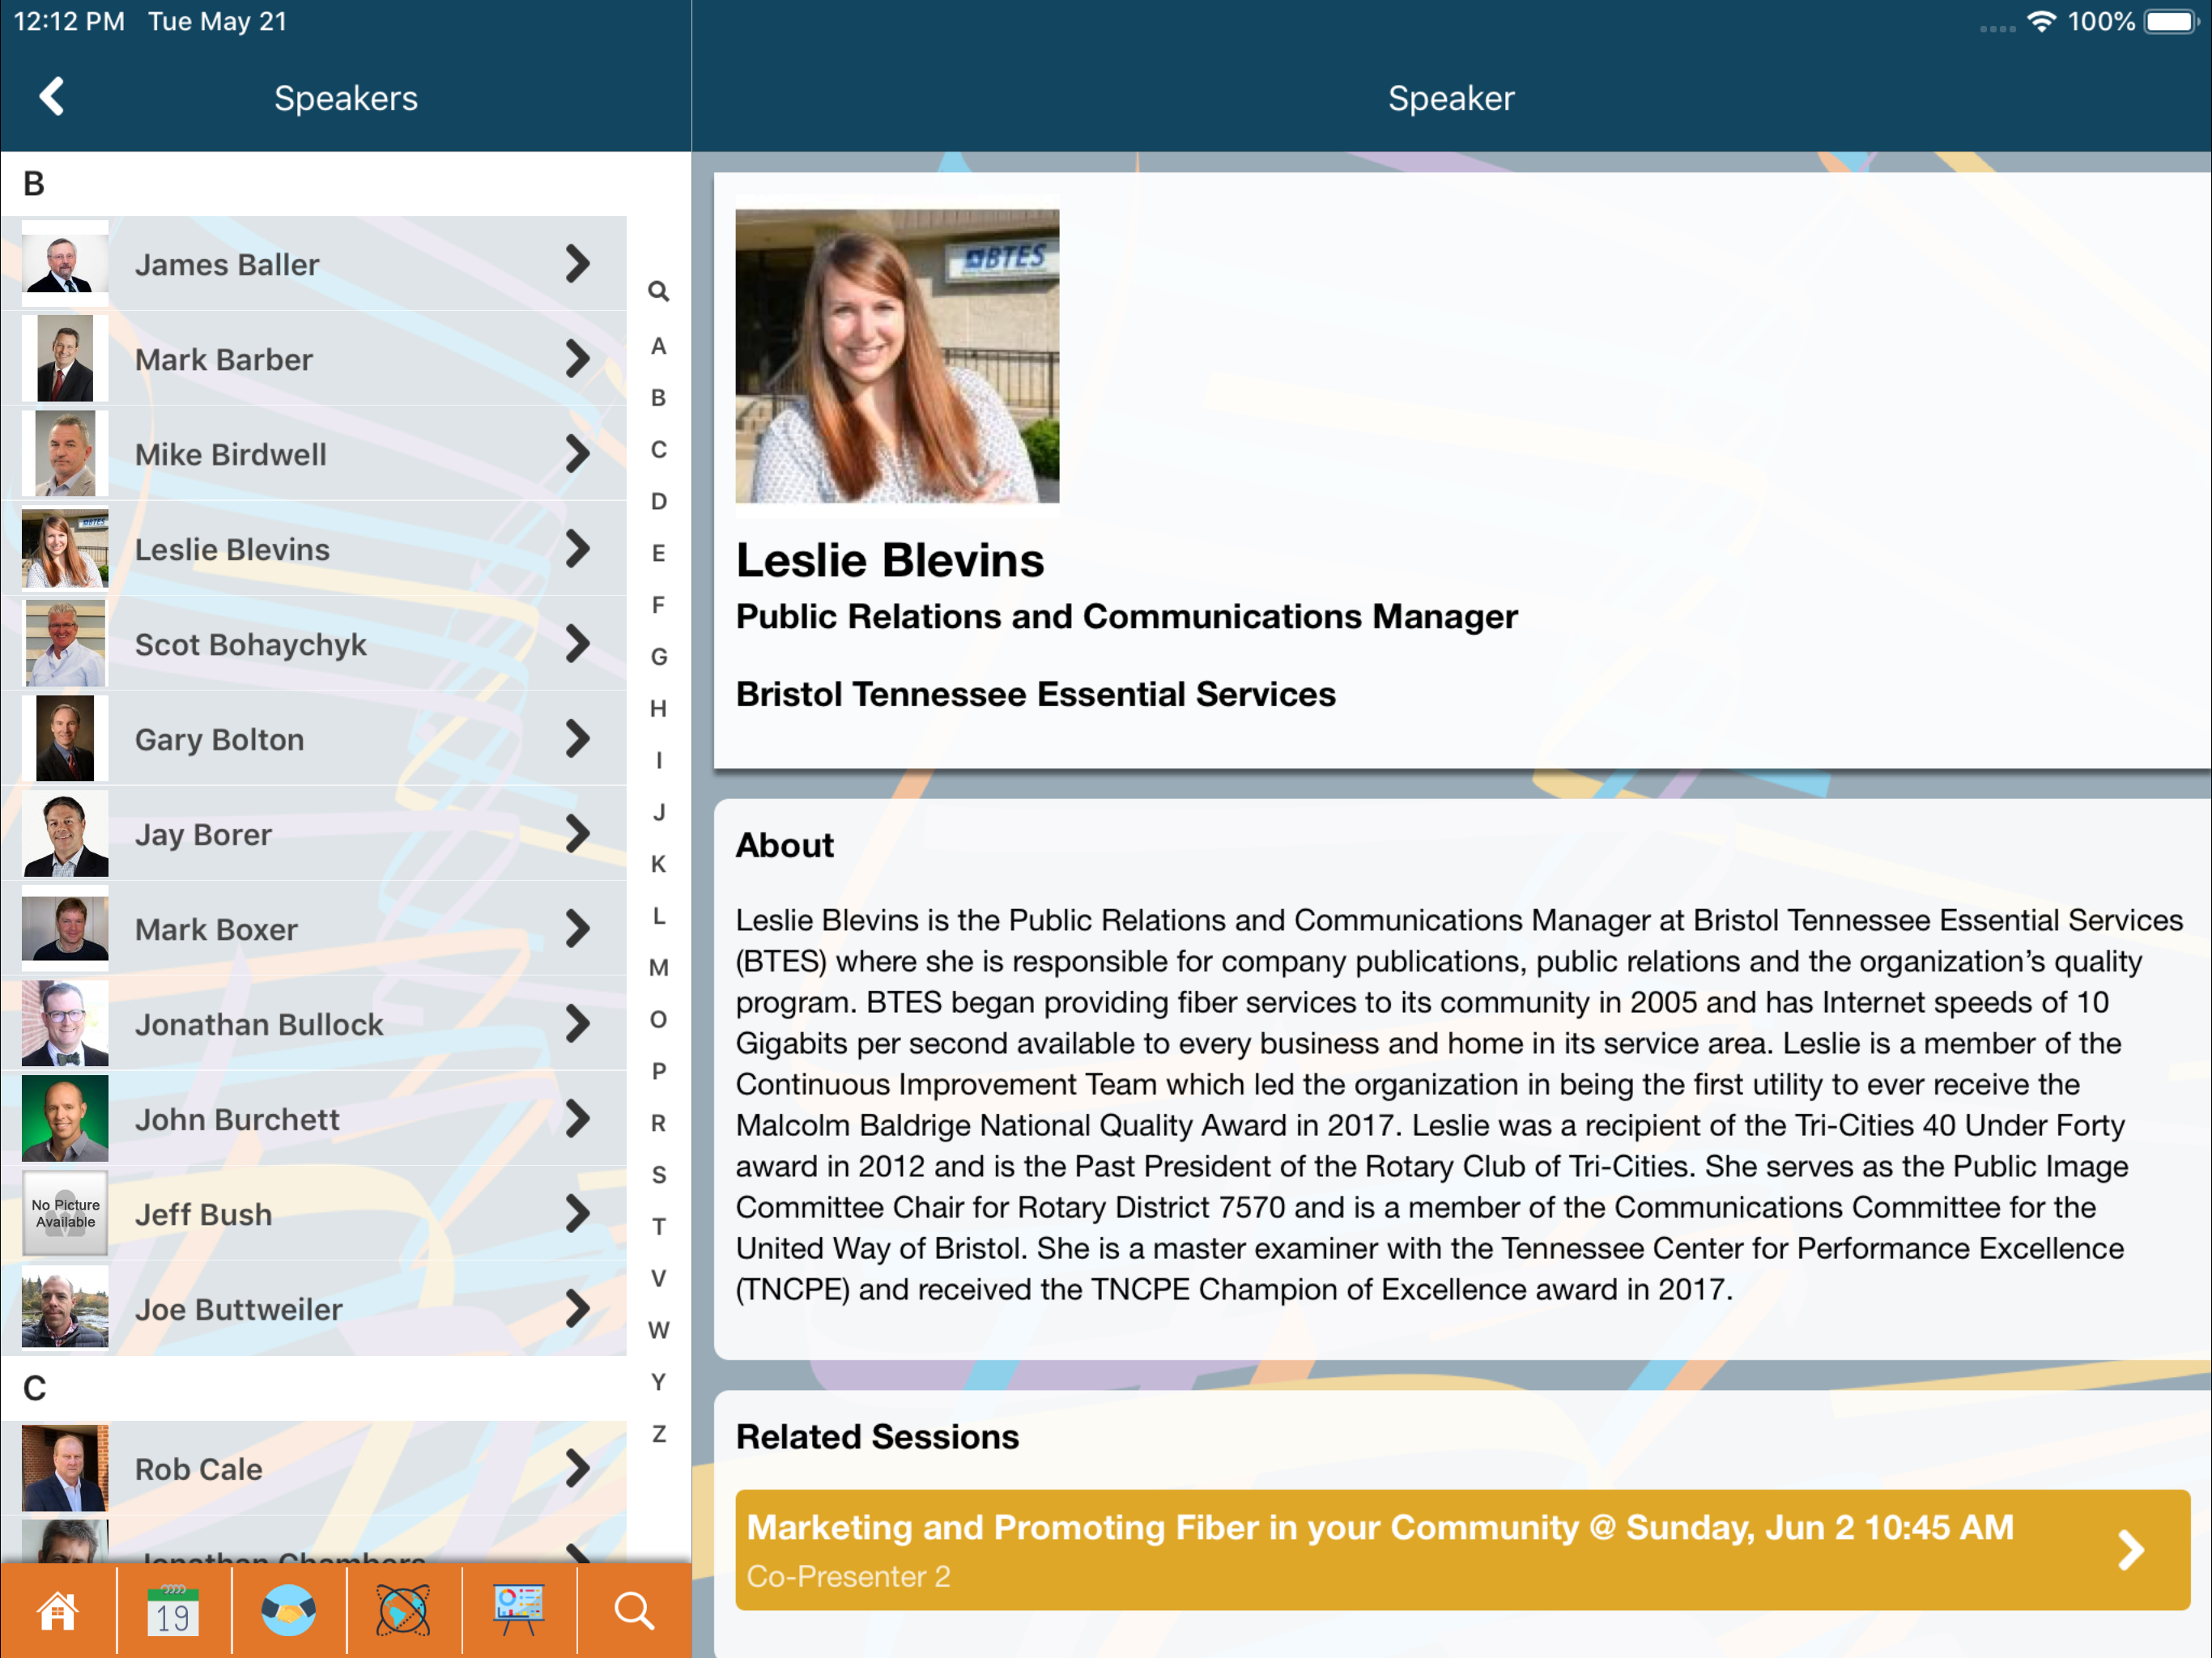Tap the magnifier atop the alphabet index

658,291
